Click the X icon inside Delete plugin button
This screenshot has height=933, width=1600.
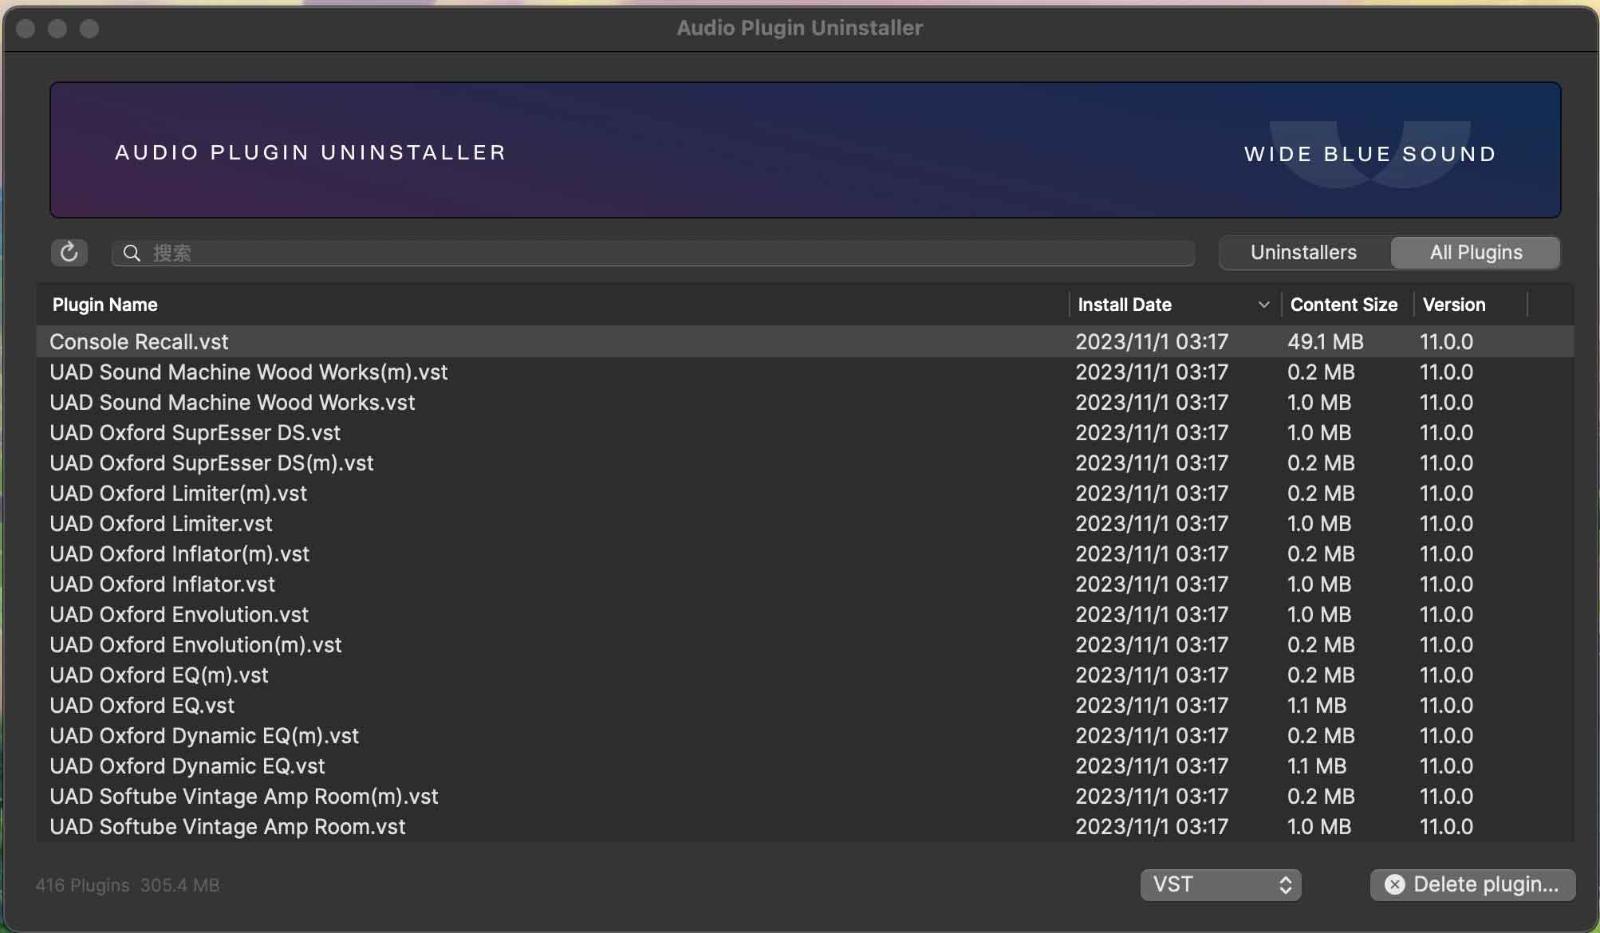tap(1396, 885)
